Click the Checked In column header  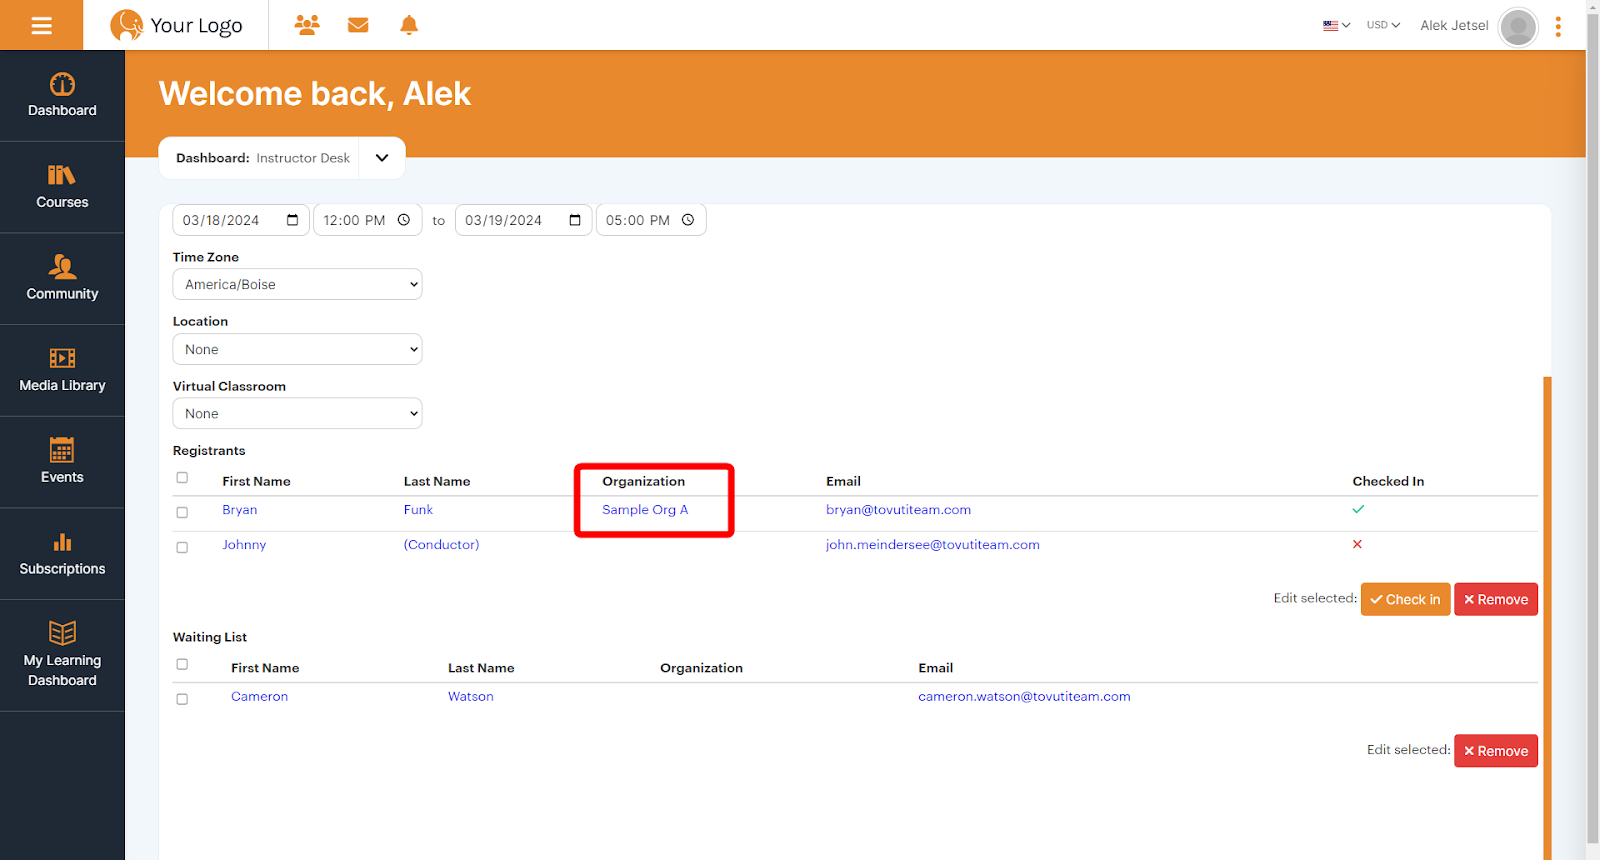click(1388, 481)
